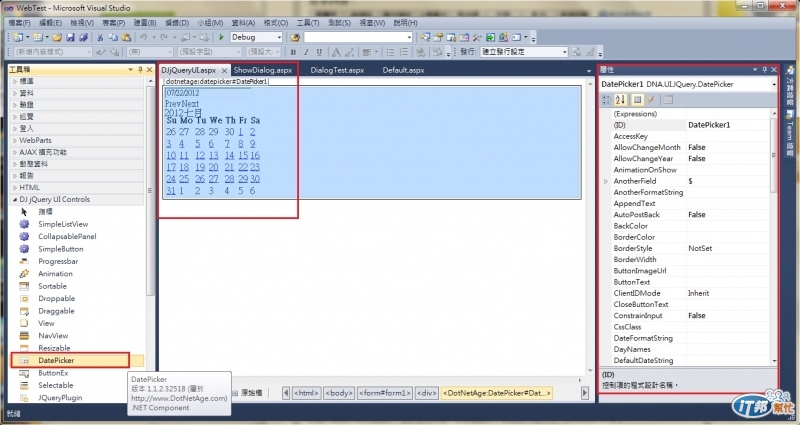Click the Prev link in calendar
The image size is (800, 425).
pyautogui.click(x=173, y=104)
